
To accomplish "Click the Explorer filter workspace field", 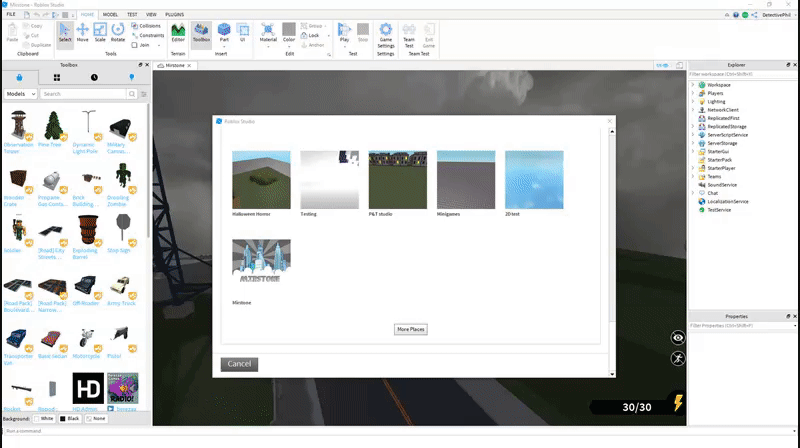I will click(x=742, y=74).
